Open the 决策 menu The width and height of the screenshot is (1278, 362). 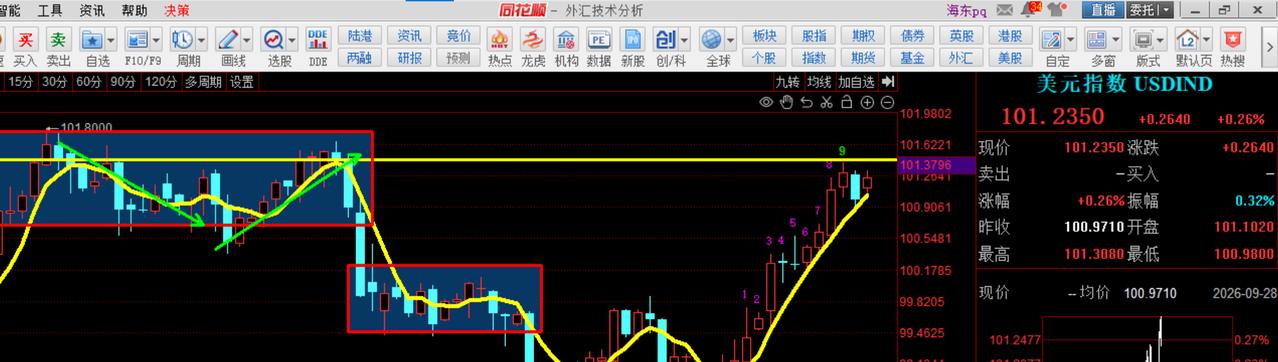coord(177,10)
